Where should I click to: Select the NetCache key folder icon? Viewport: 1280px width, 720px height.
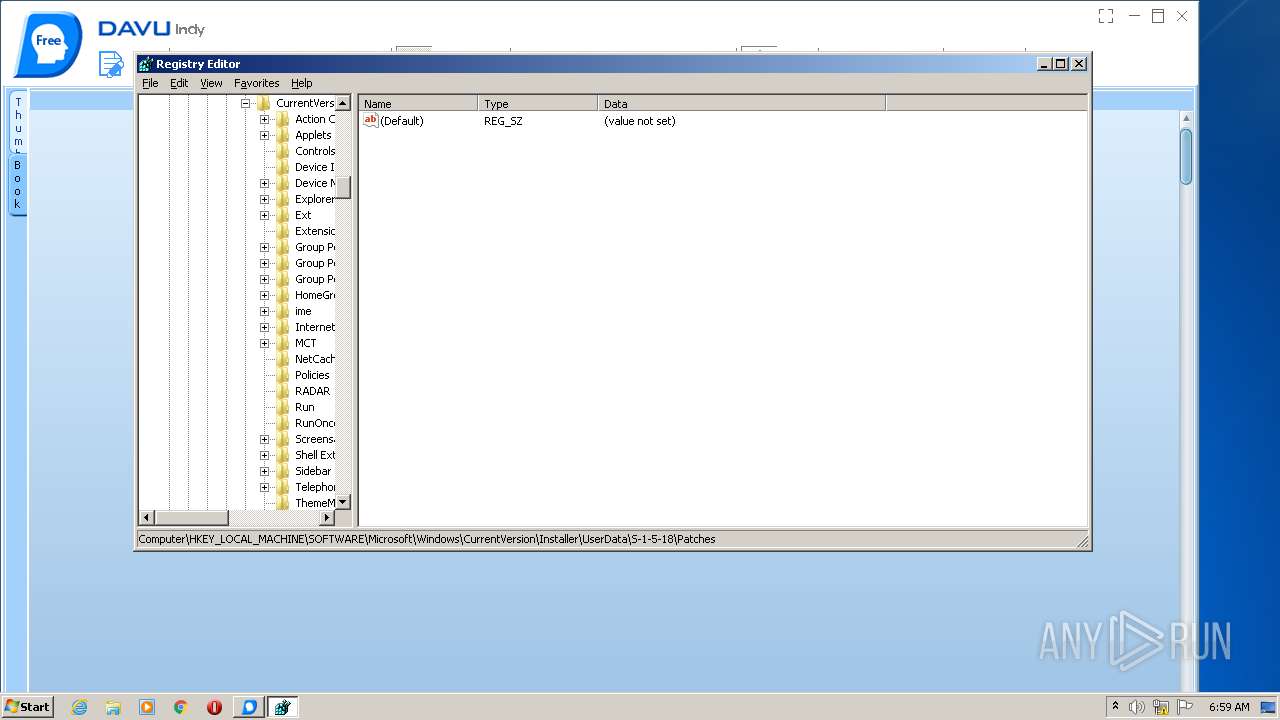283,359
